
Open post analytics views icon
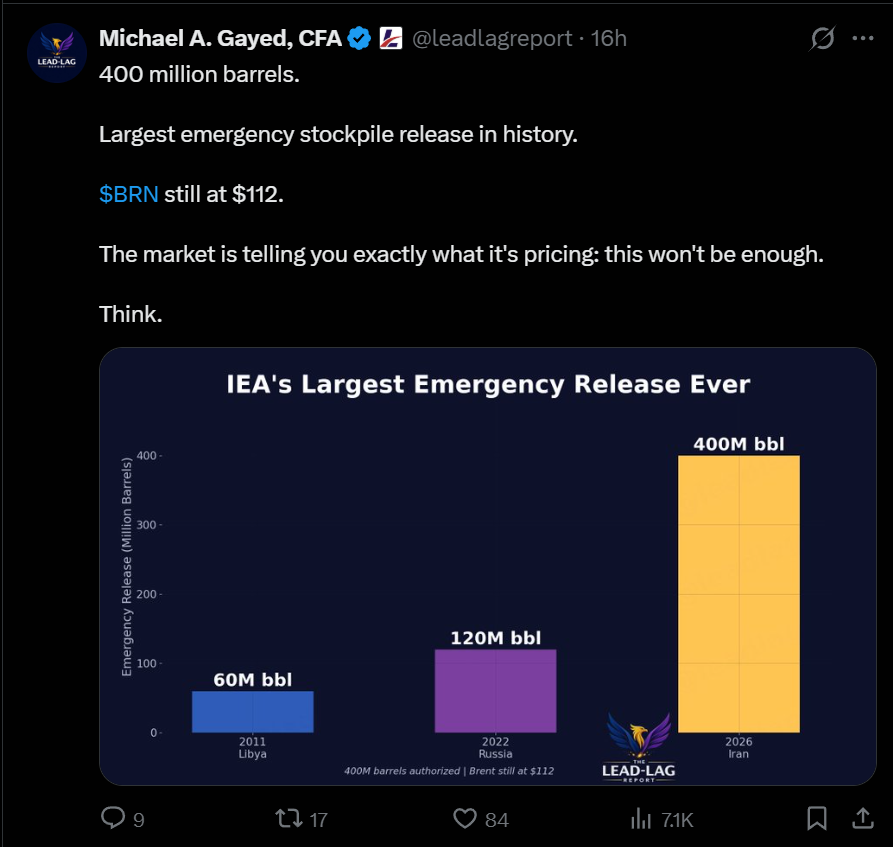[x=640, y=819]
